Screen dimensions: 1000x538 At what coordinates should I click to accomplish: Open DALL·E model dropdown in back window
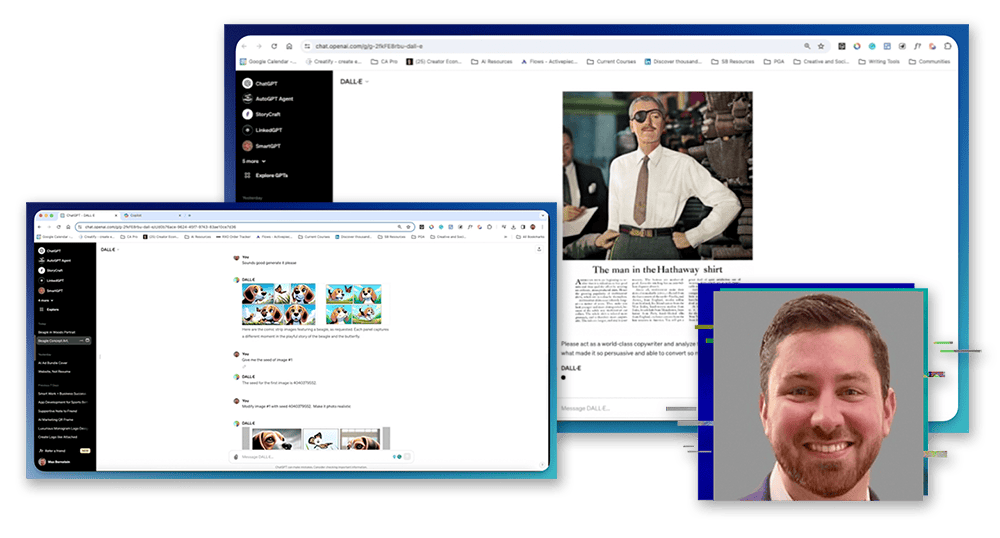[354, 81]
